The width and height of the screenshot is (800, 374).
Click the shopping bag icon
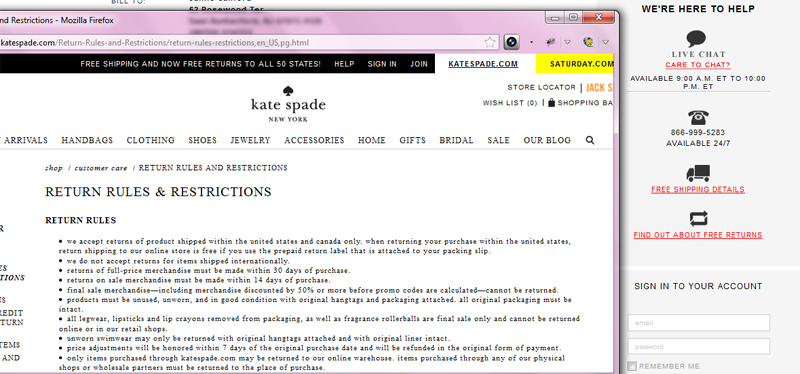[551, 102]
